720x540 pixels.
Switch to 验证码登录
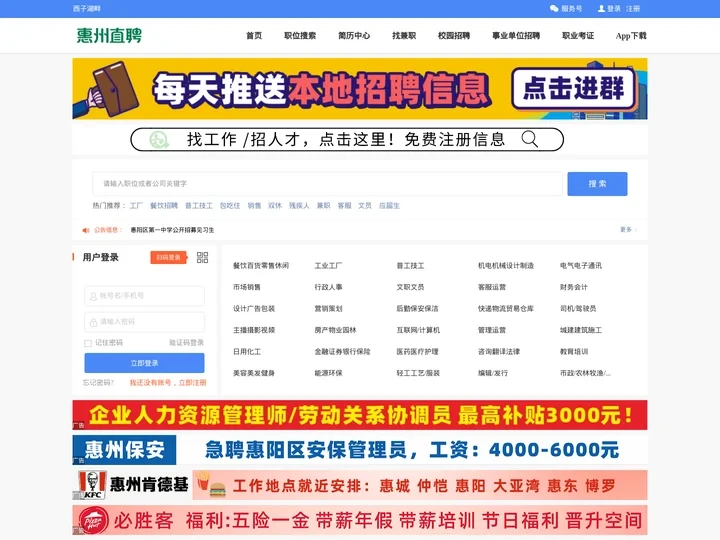pos(186,343)
